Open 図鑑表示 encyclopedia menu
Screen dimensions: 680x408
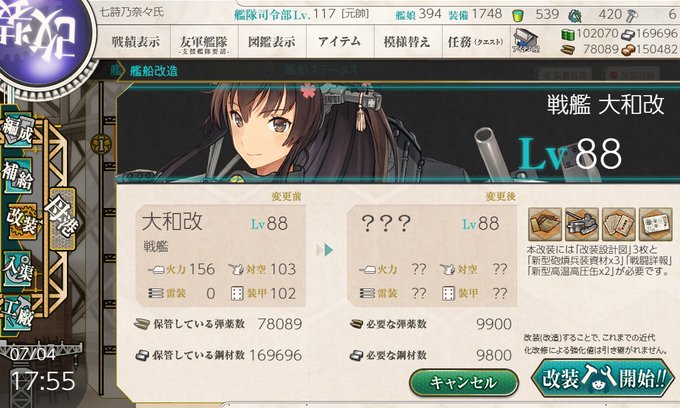tap(272, 42)
